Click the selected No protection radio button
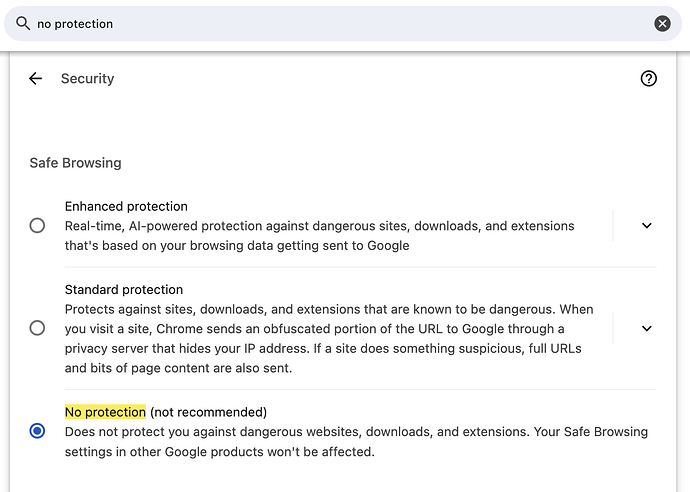The image size is (690, 492). coord(37,430)
